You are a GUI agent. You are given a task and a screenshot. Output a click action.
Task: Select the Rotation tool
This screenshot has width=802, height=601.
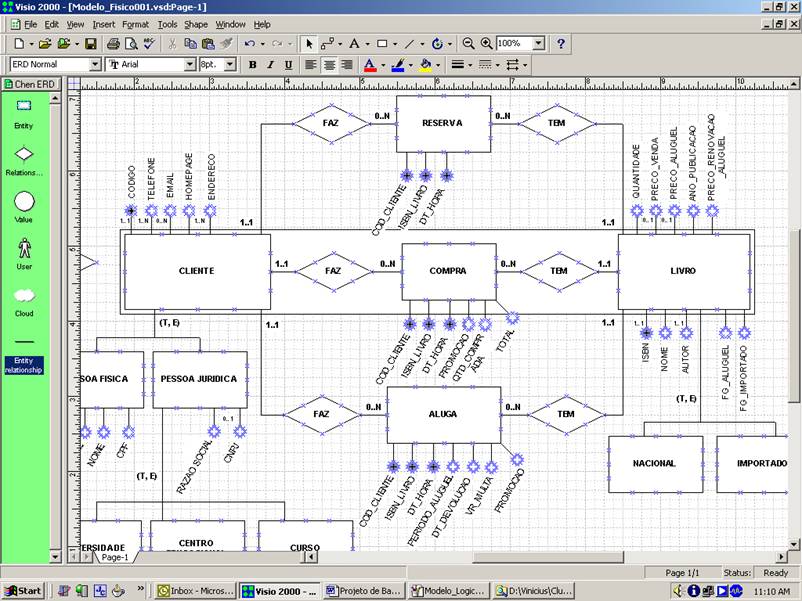[438, 43]
